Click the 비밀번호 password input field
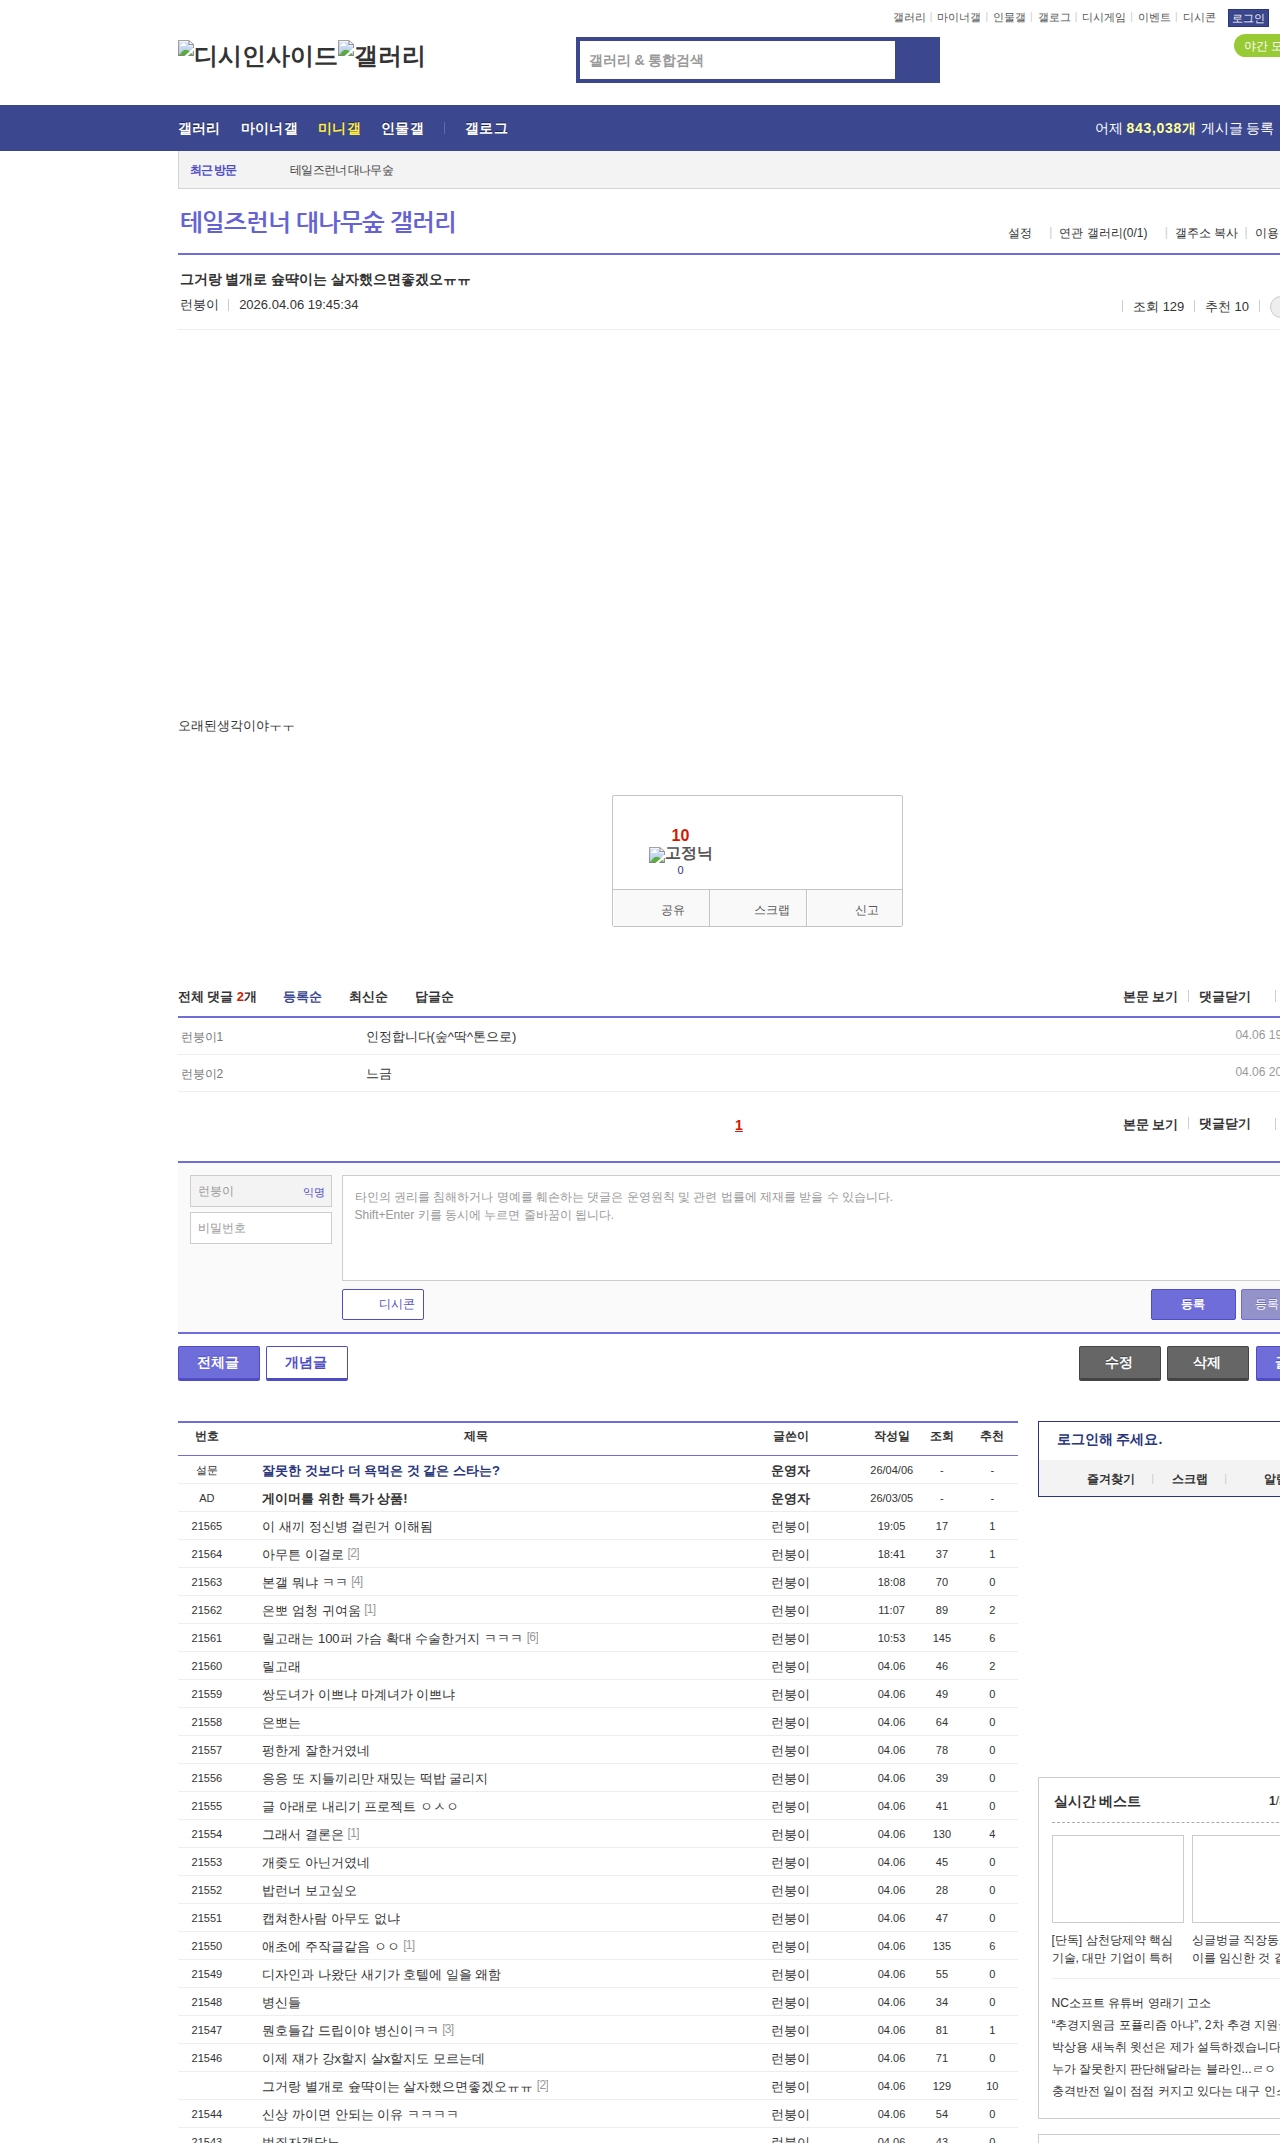1280x2143 pixels. 261,1228
